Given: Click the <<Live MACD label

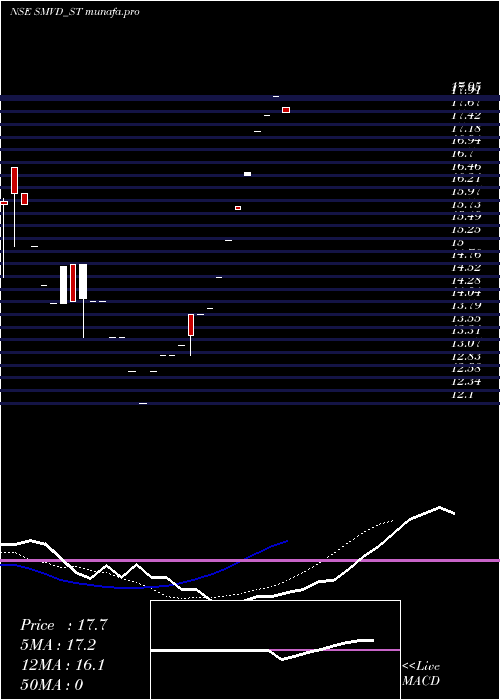Looking at the screenshot, I should 421,674.
